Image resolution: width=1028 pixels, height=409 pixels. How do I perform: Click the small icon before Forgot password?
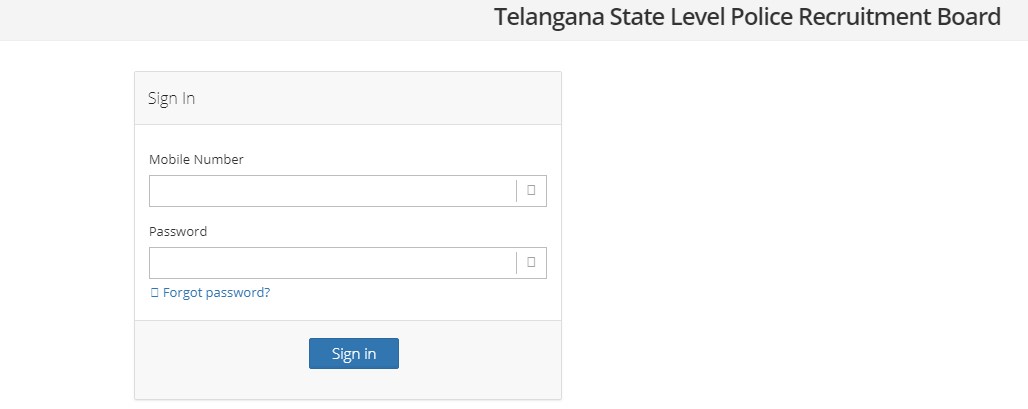155,293
